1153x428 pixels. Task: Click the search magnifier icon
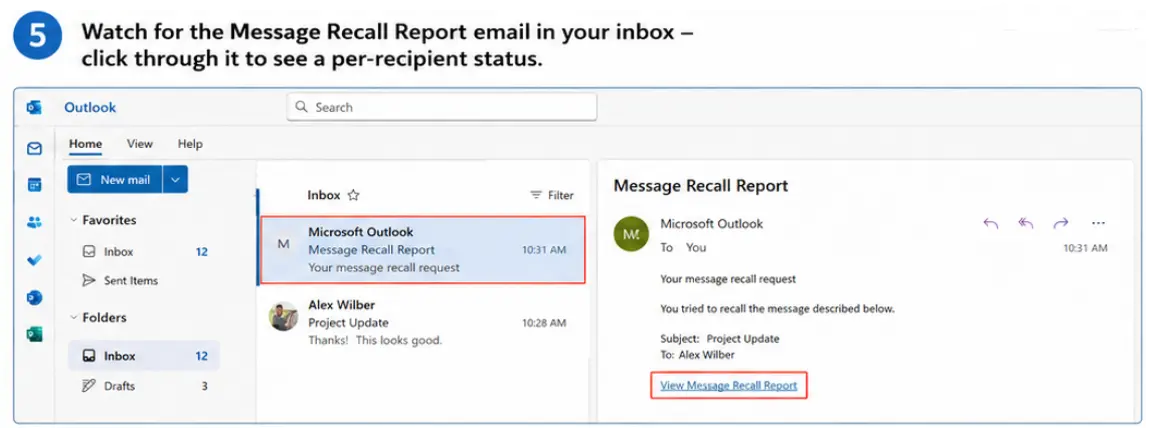point(301,107)
